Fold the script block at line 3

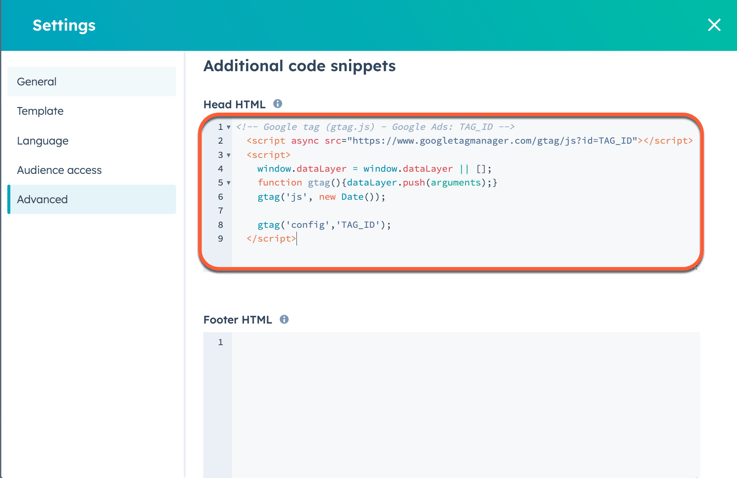pos(229,156)
